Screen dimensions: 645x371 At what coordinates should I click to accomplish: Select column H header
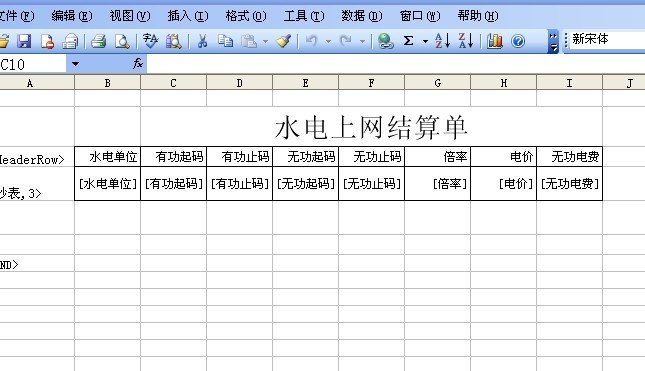[x=503, y=83]
